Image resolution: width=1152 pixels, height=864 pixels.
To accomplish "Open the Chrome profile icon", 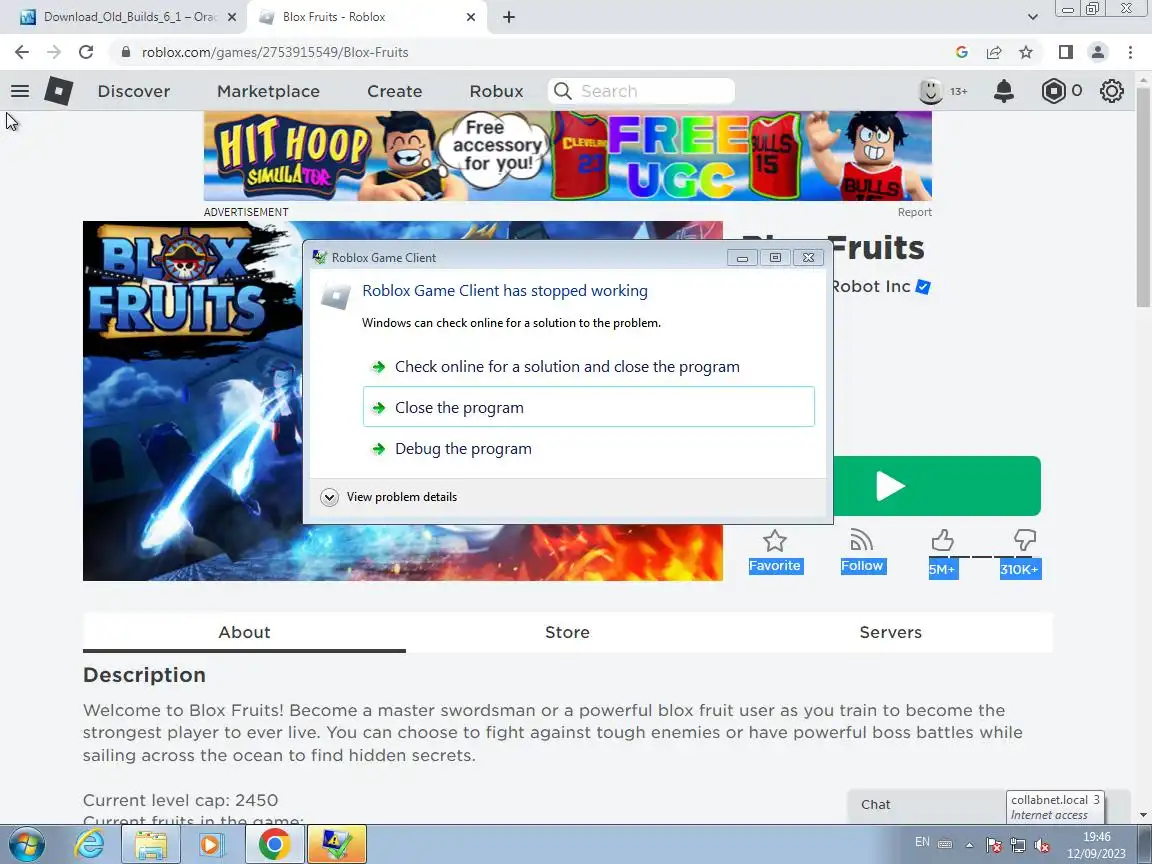I will [x=1098, y=52].
